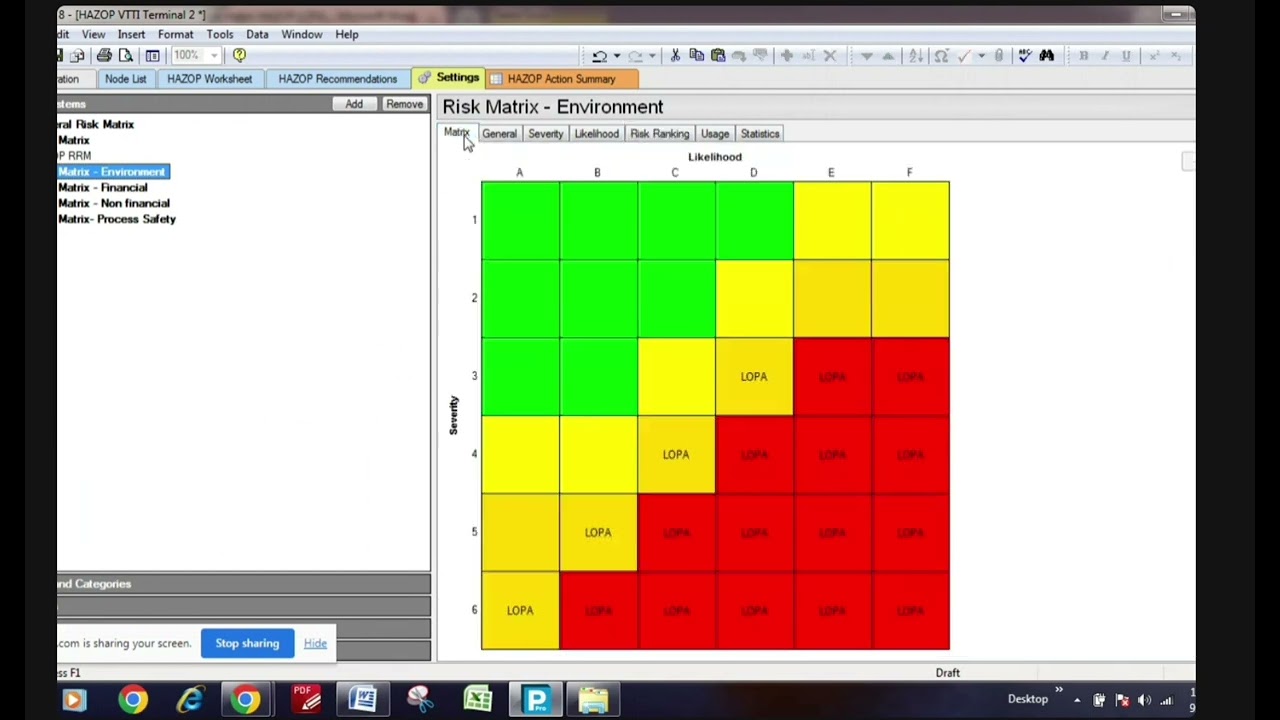The height and width of the screenshot is (720, 1280).
Task: Click the Spell Check ABC icon
Action: tap(1025, 56)
